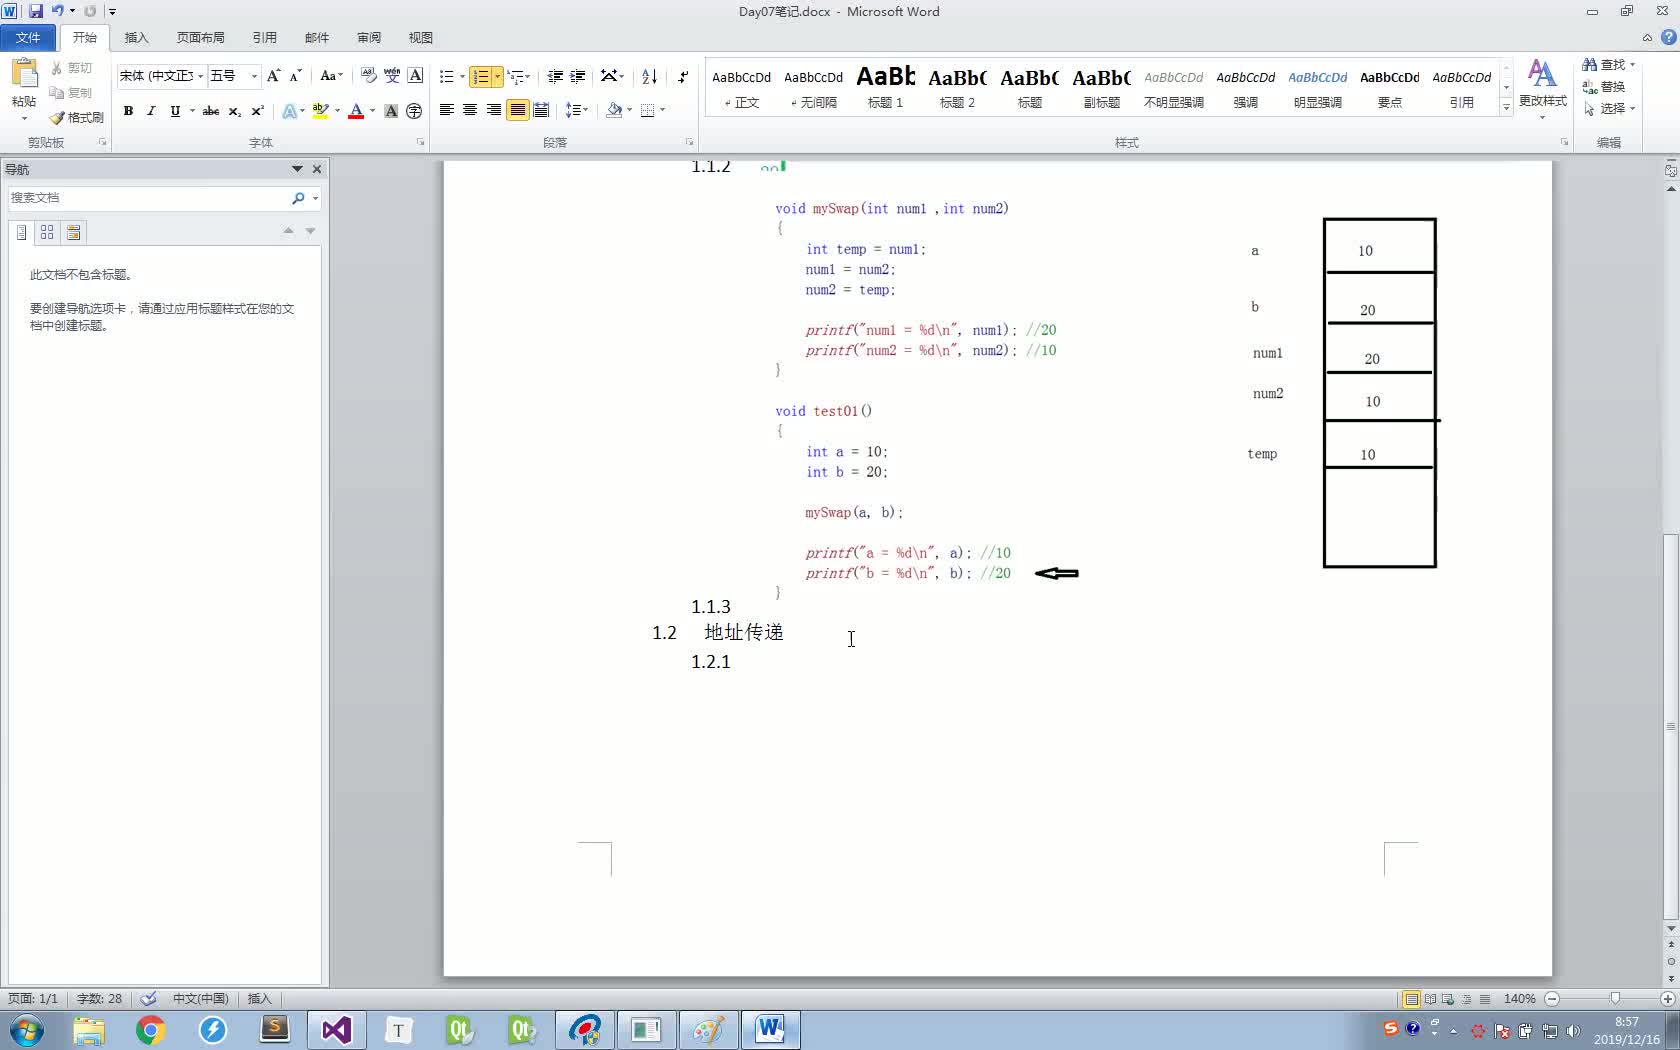
Task: Toggle strikethrough formatting
Action: click(211, 111)
